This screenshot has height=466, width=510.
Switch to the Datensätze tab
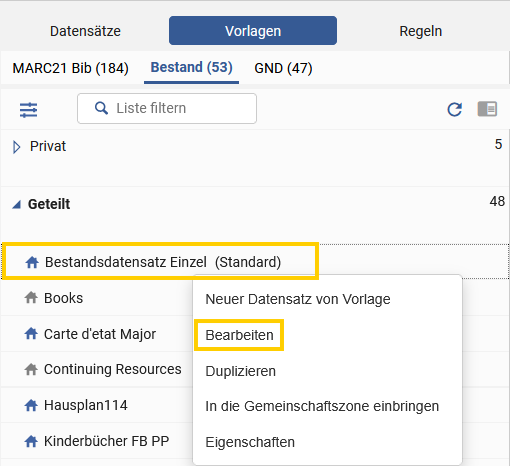pyautogui.click(x=85, y=31)
